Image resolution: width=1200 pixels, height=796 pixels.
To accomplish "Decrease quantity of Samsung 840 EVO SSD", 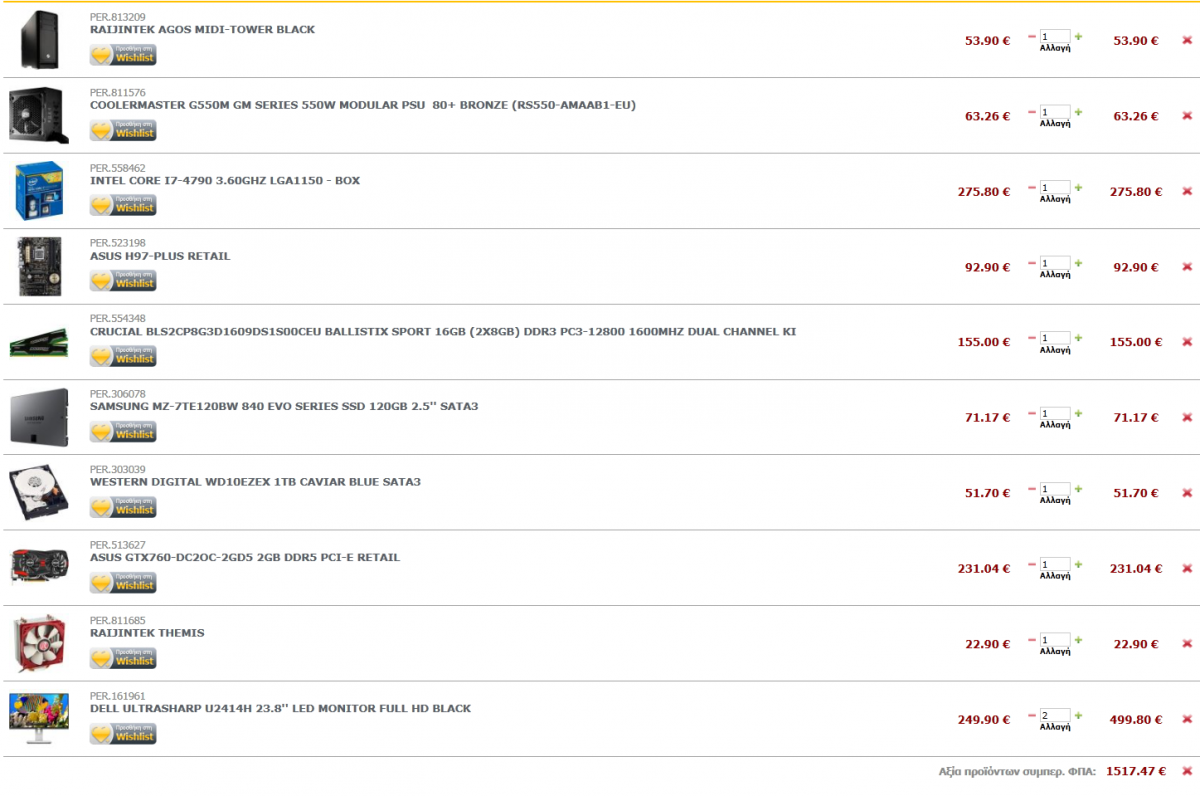I will [1032, 413].
